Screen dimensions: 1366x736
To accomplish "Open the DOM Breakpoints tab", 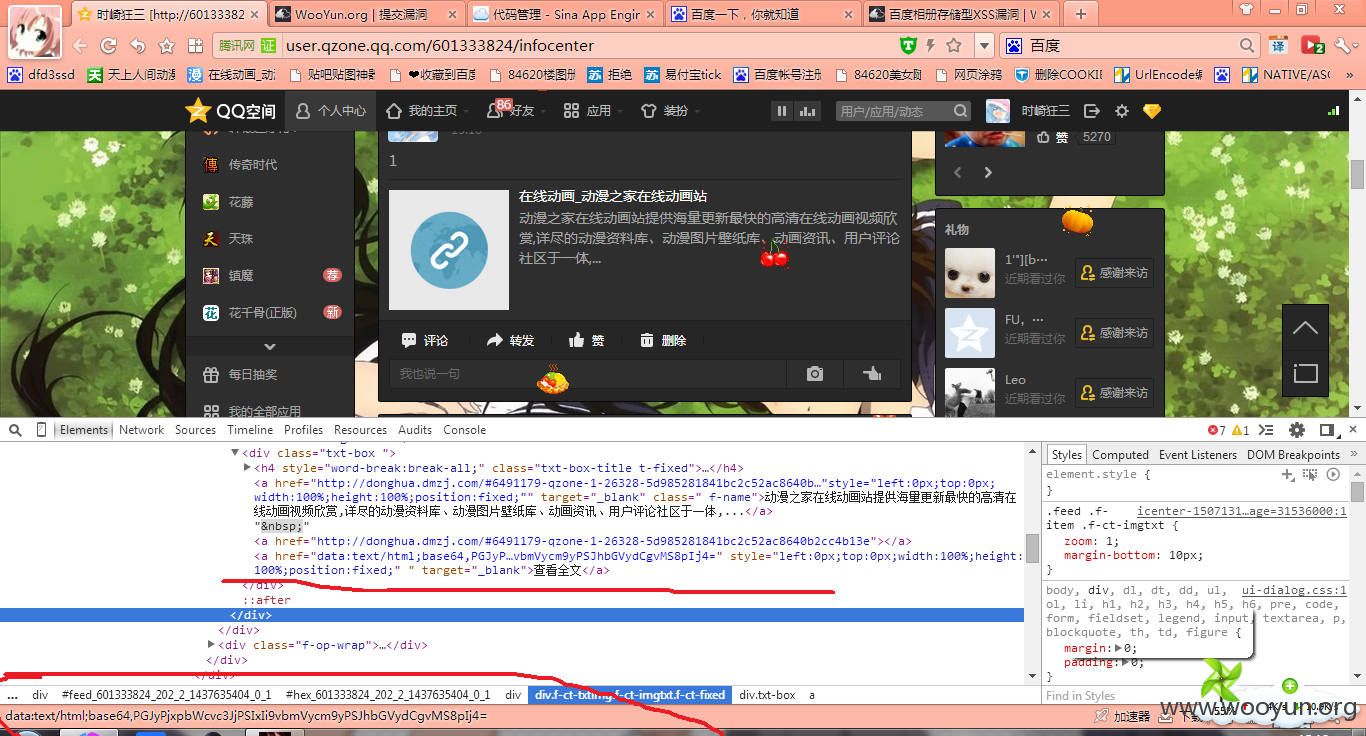I will coord(1293,455).
